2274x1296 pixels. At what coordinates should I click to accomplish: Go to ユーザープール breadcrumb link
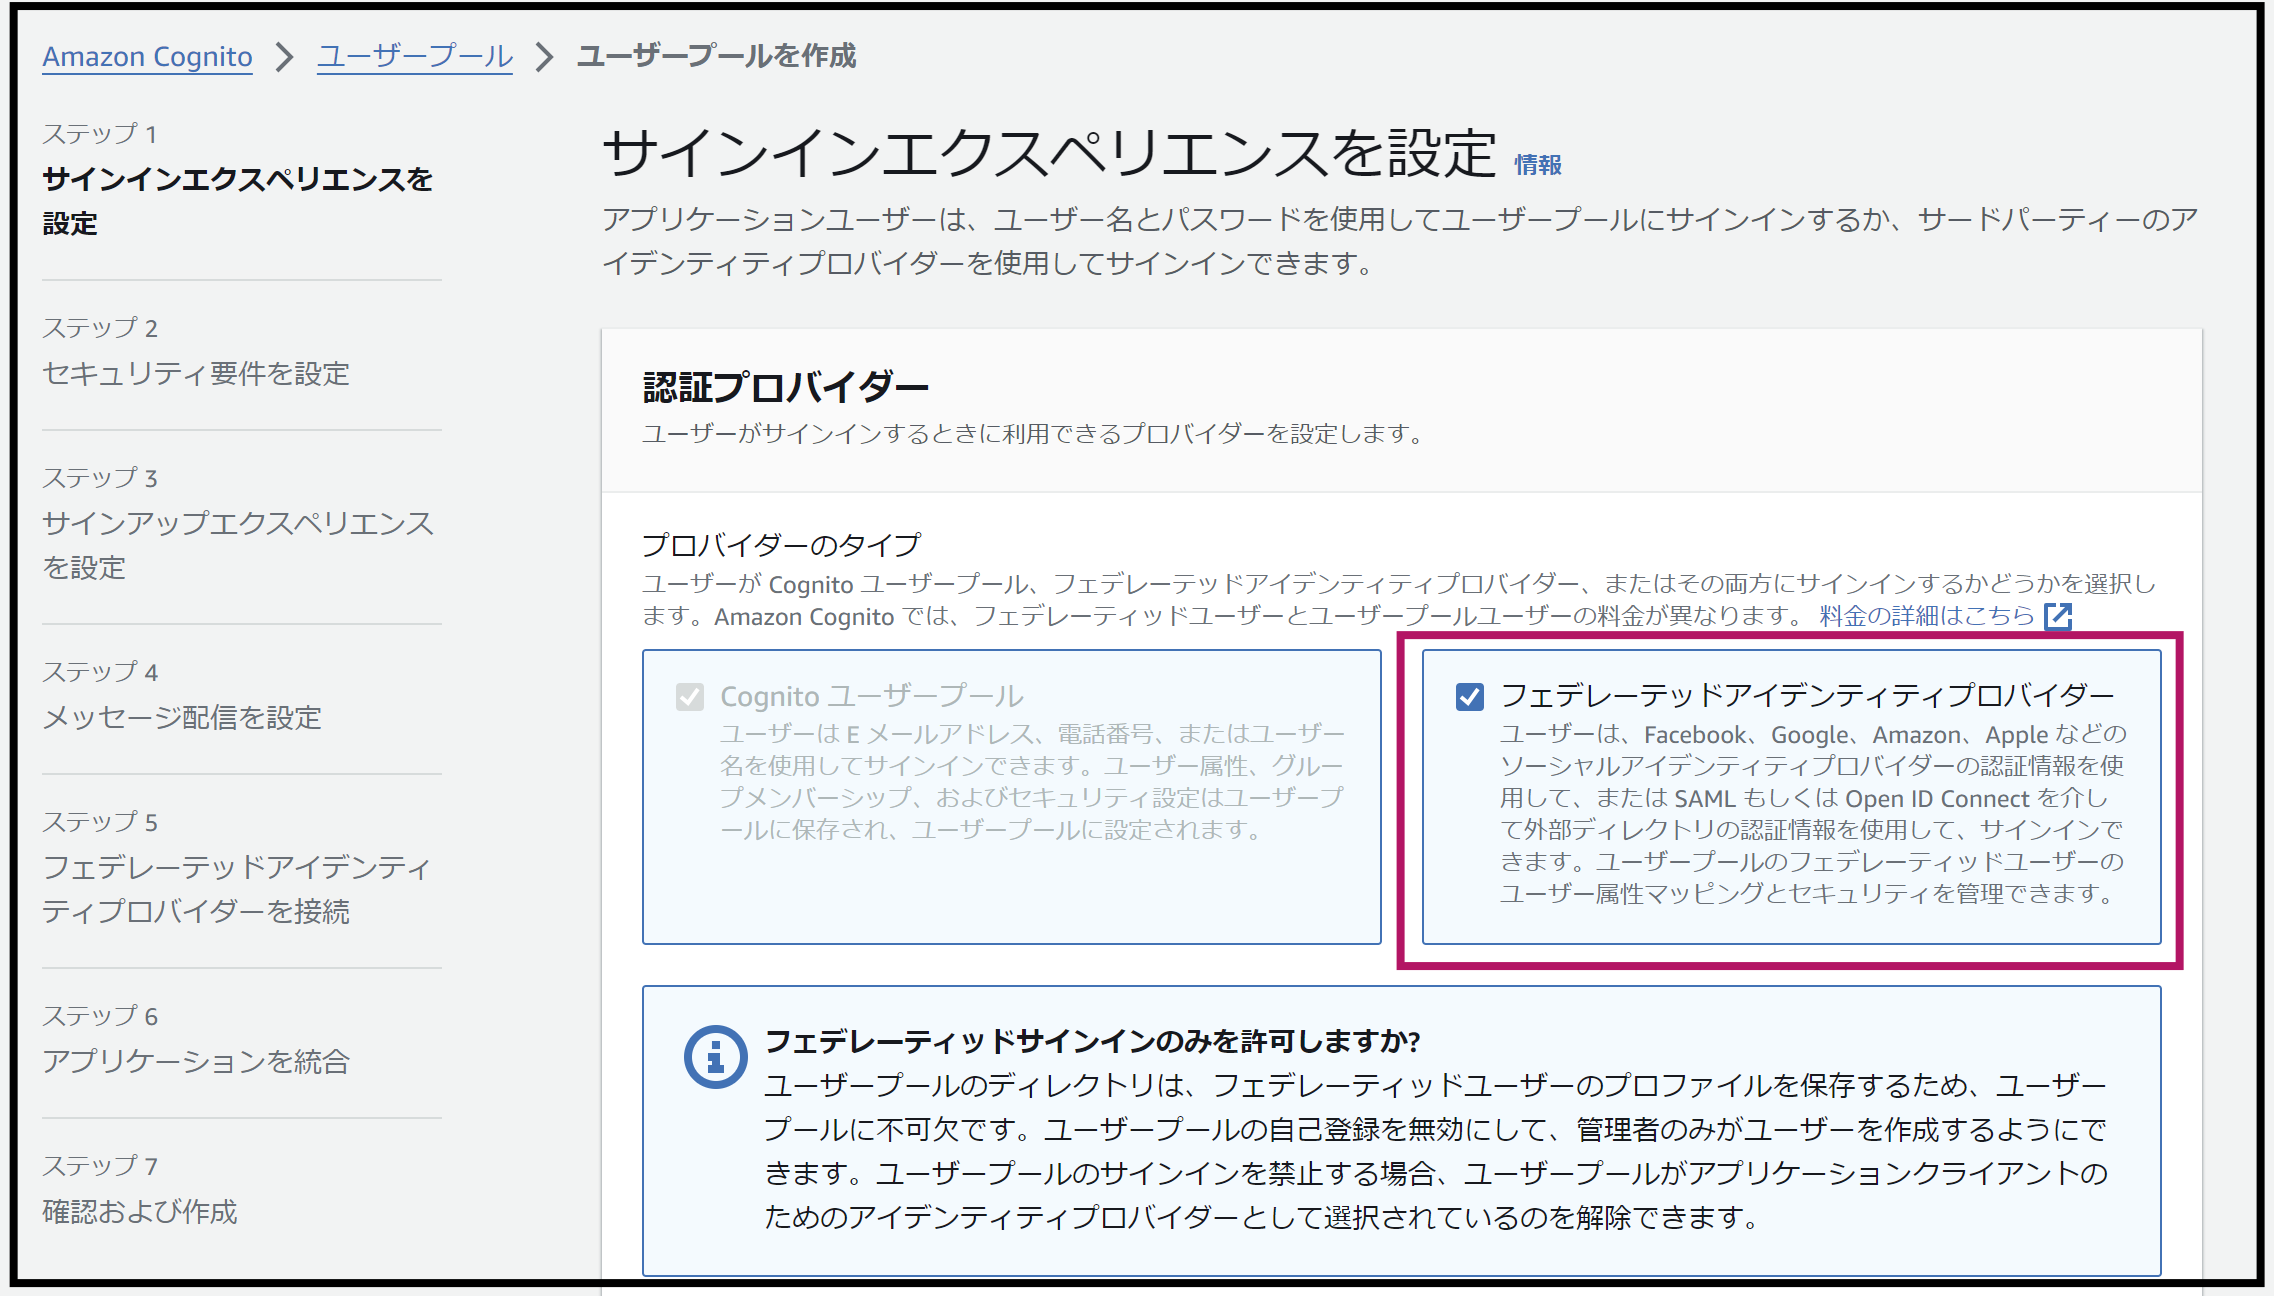click(415, 57)
